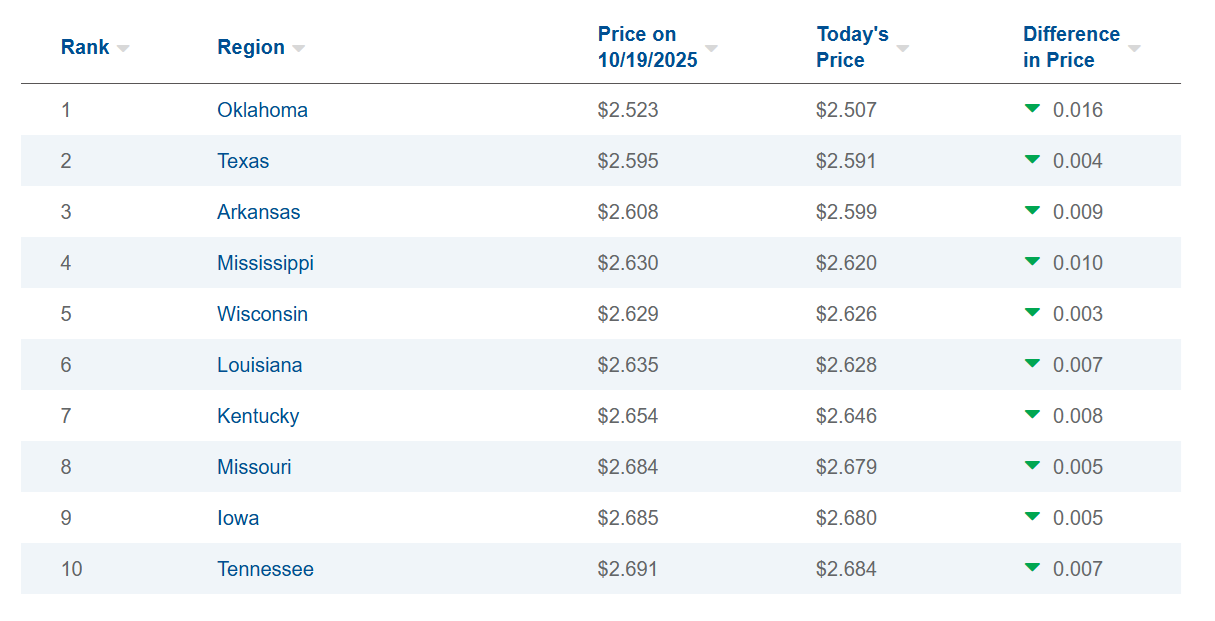Image resolution: width=1215 pixels, height=621 pixels.
Task: Open the Kentucky region link
Action: click(258, 416)
